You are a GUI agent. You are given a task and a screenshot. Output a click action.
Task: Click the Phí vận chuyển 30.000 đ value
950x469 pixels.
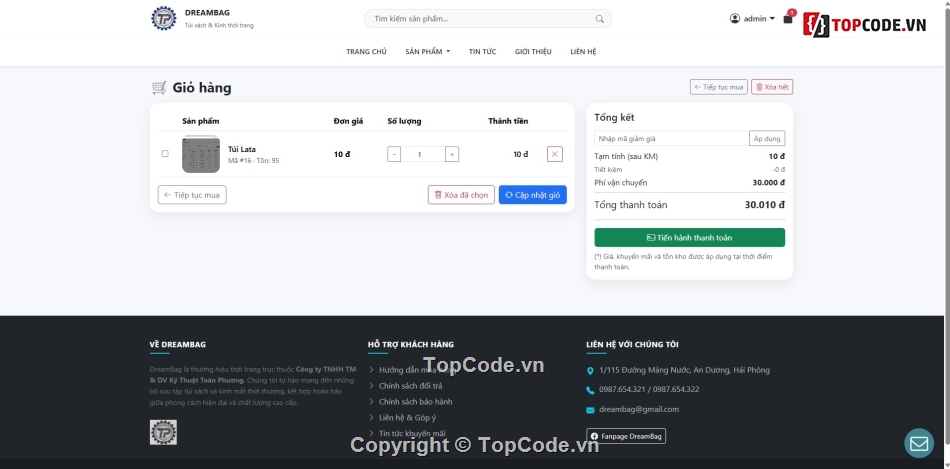tap(769, 182)
